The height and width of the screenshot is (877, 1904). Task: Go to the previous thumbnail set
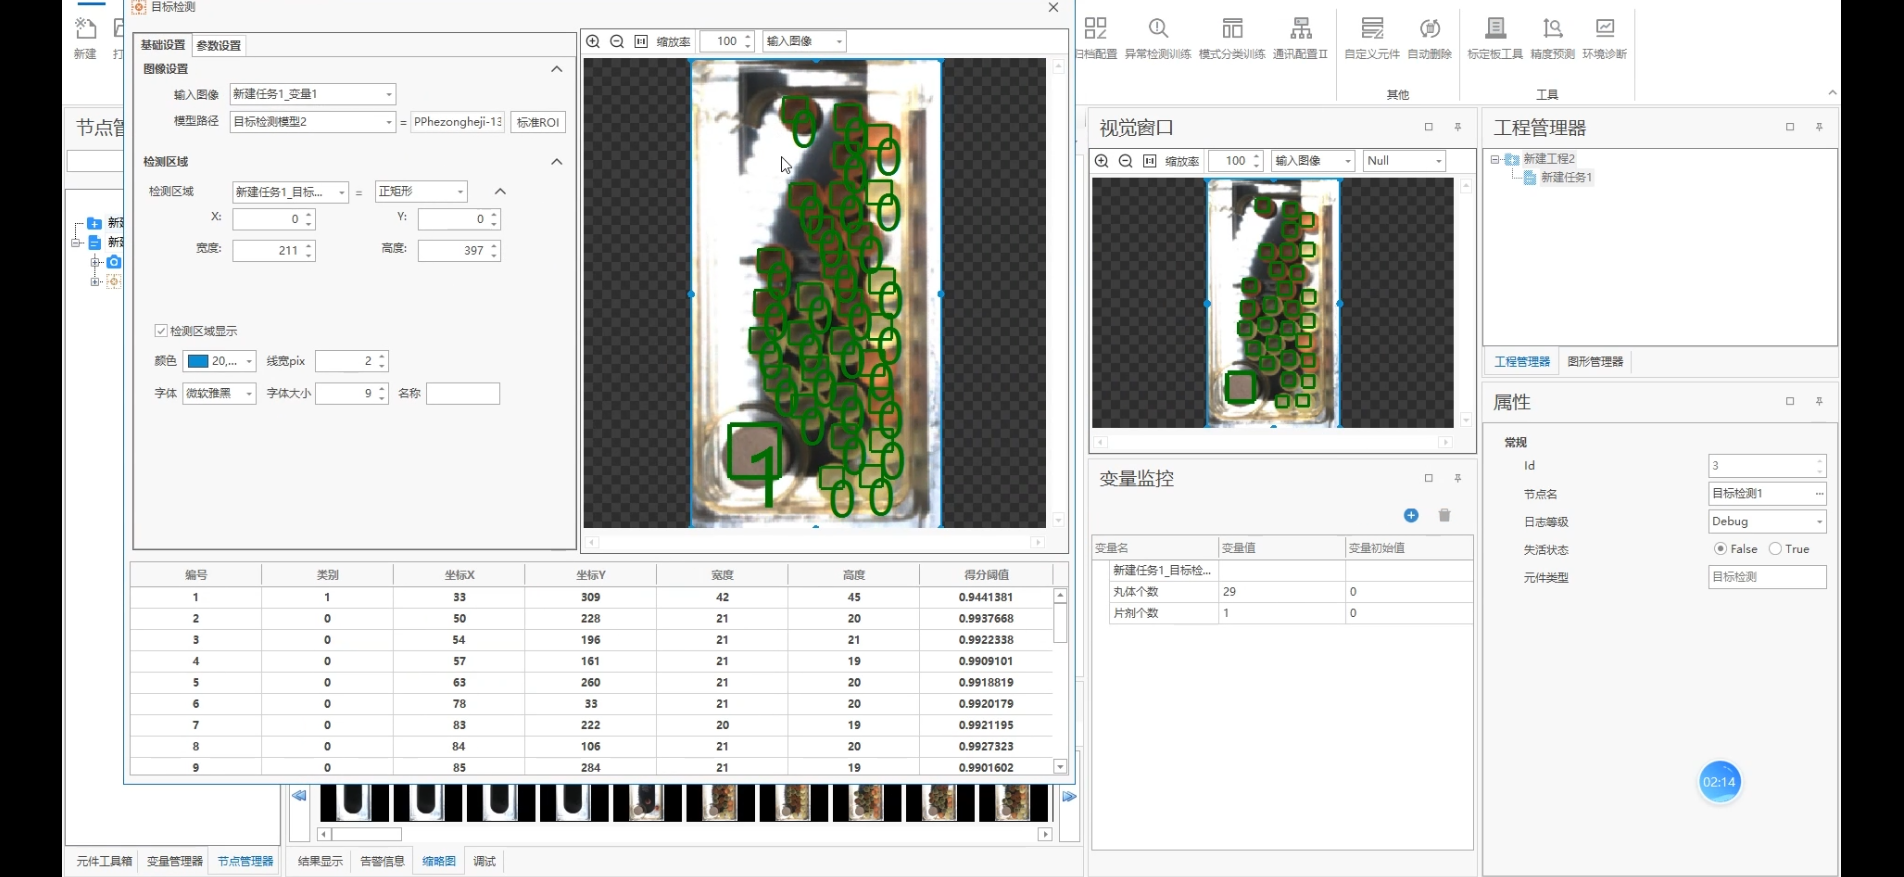(299, 796)
